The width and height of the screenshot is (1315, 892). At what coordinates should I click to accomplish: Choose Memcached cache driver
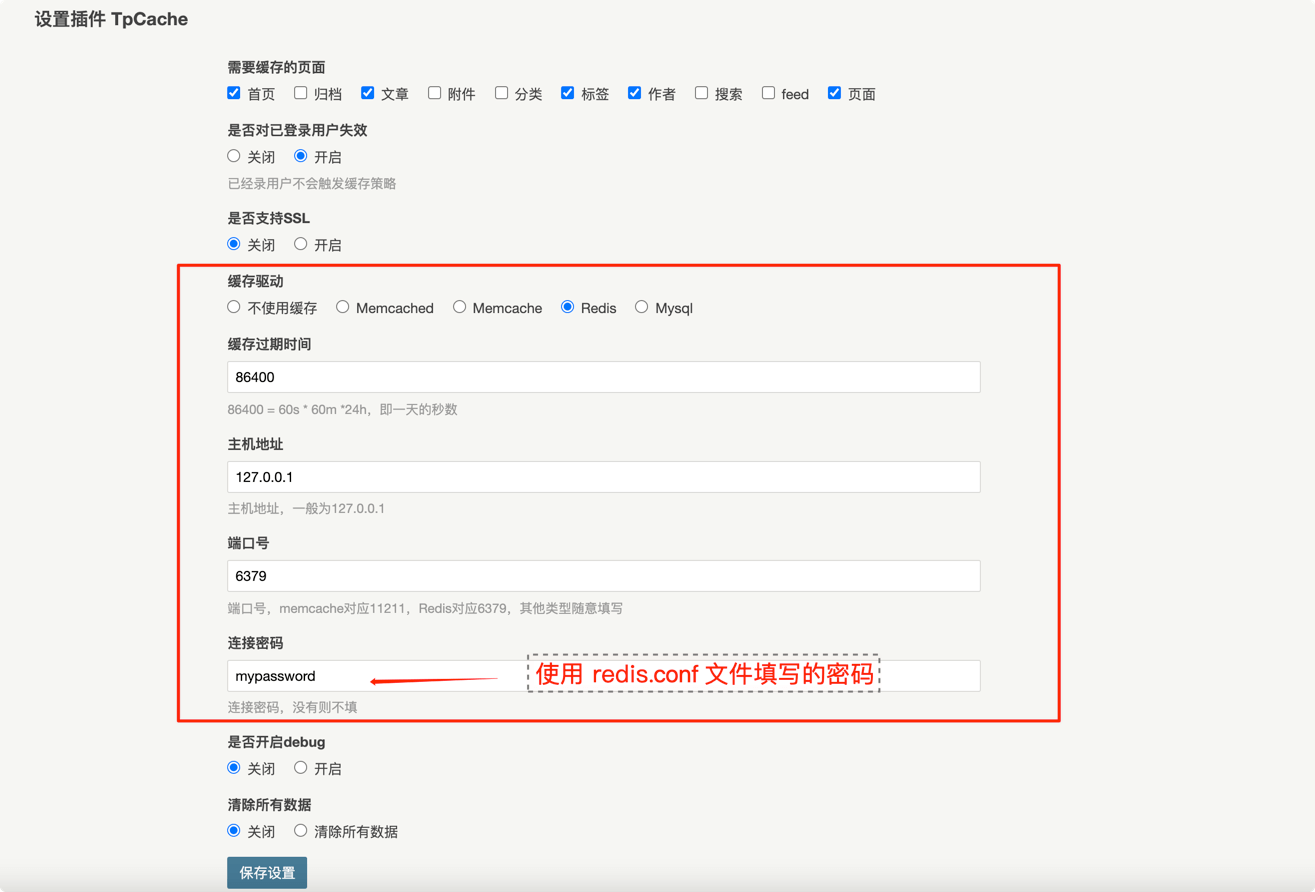[342, 307]
